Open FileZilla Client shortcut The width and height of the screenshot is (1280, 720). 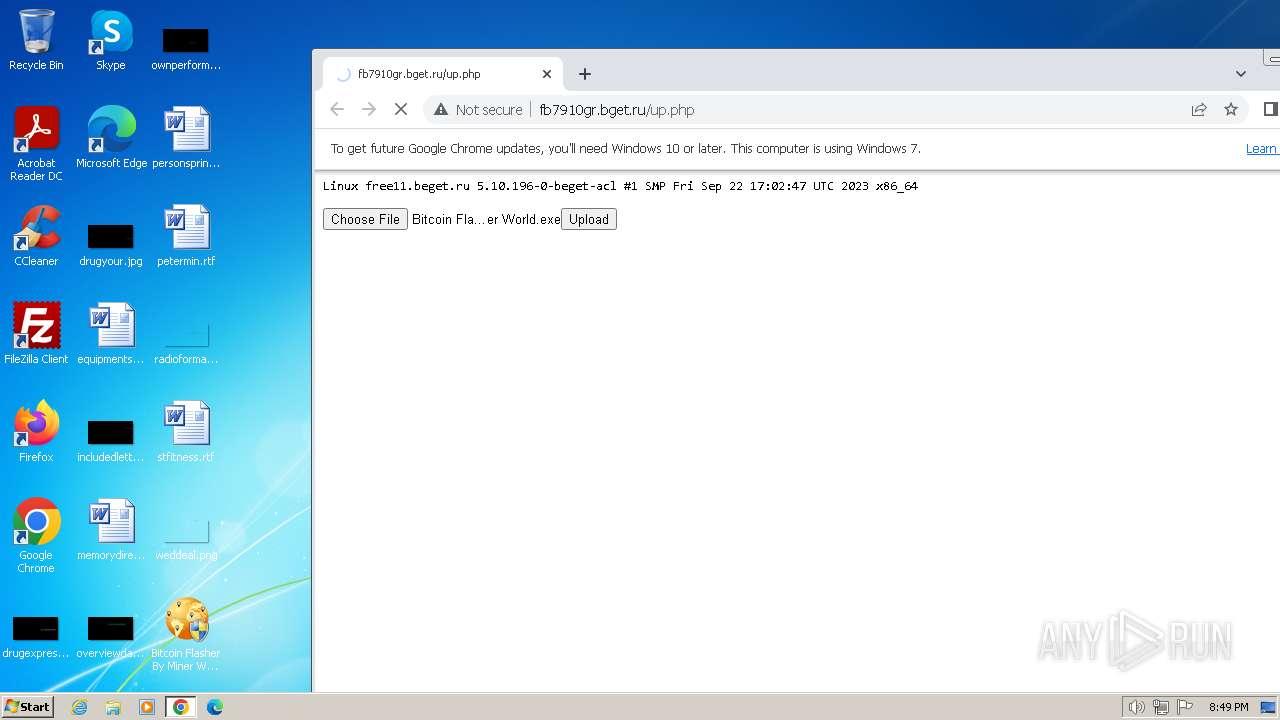click(36, 333)
